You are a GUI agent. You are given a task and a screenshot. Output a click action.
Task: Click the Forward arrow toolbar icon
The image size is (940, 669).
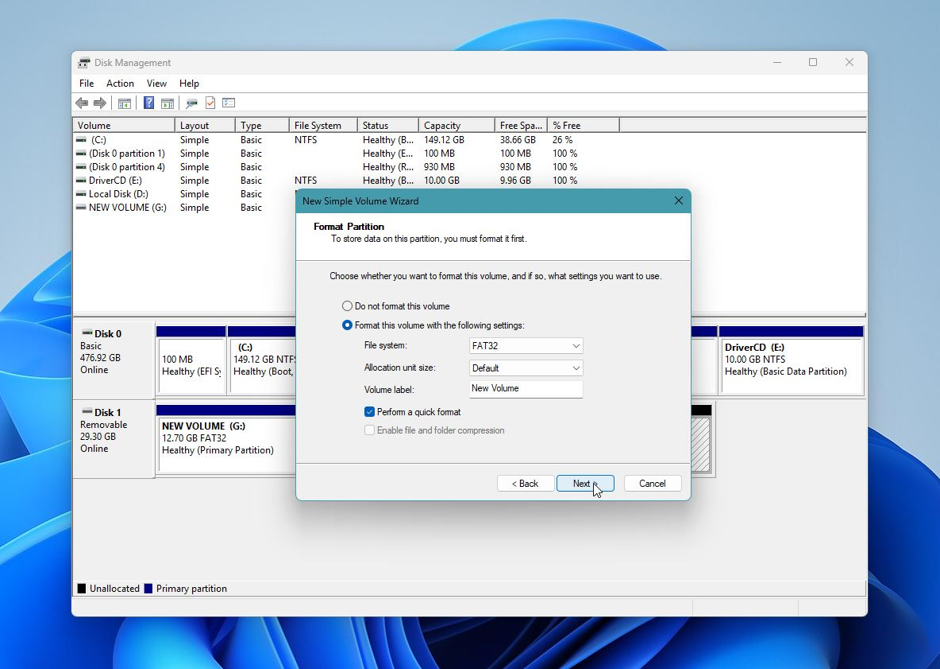[100, 103]
